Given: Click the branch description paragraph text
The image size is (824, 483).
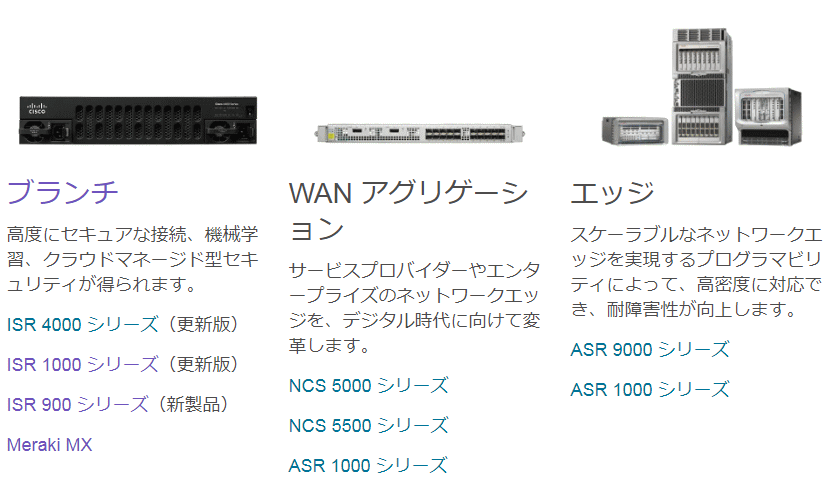Looking at the screenshot, I should 133,259.
